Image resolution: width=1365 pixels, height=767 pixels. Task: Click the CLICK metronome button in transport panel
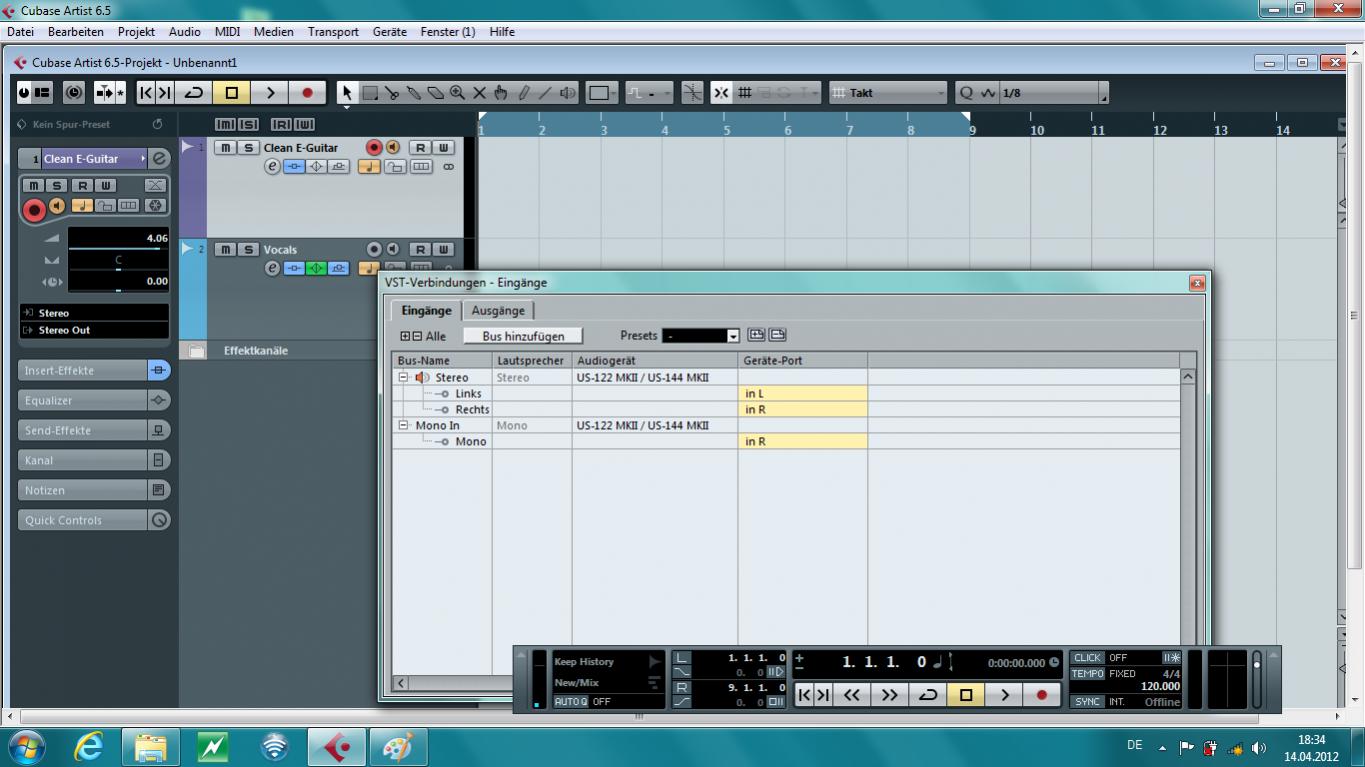coord(1087,658)
